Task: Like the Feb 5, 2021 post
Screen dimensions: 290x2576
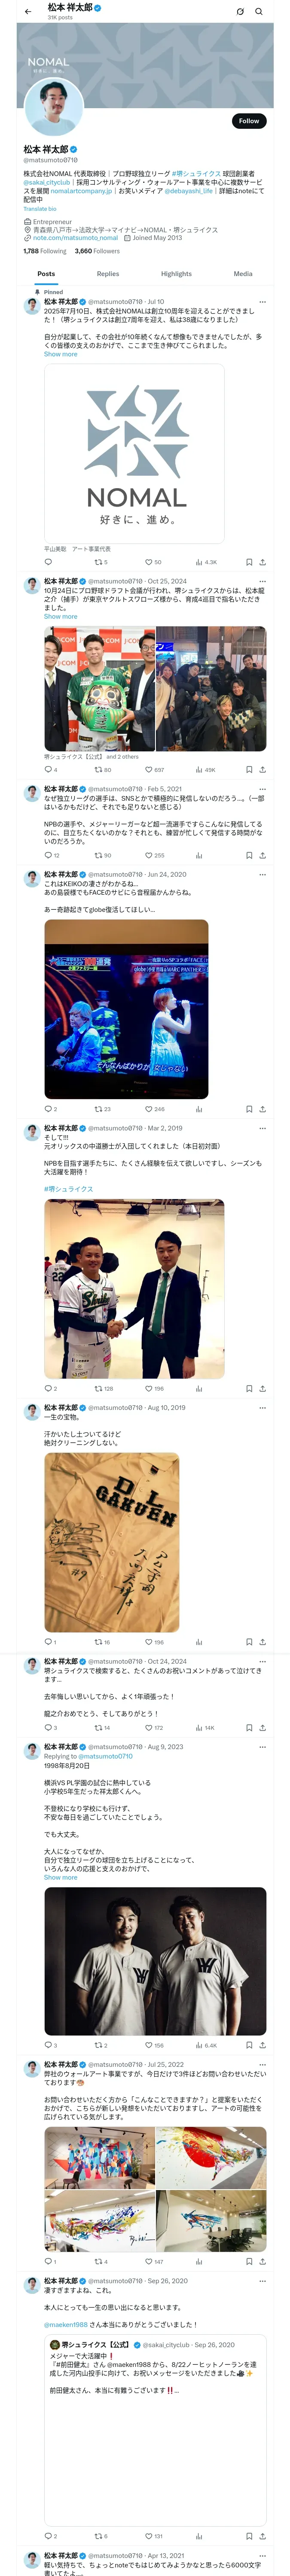Action: (153, 856)
